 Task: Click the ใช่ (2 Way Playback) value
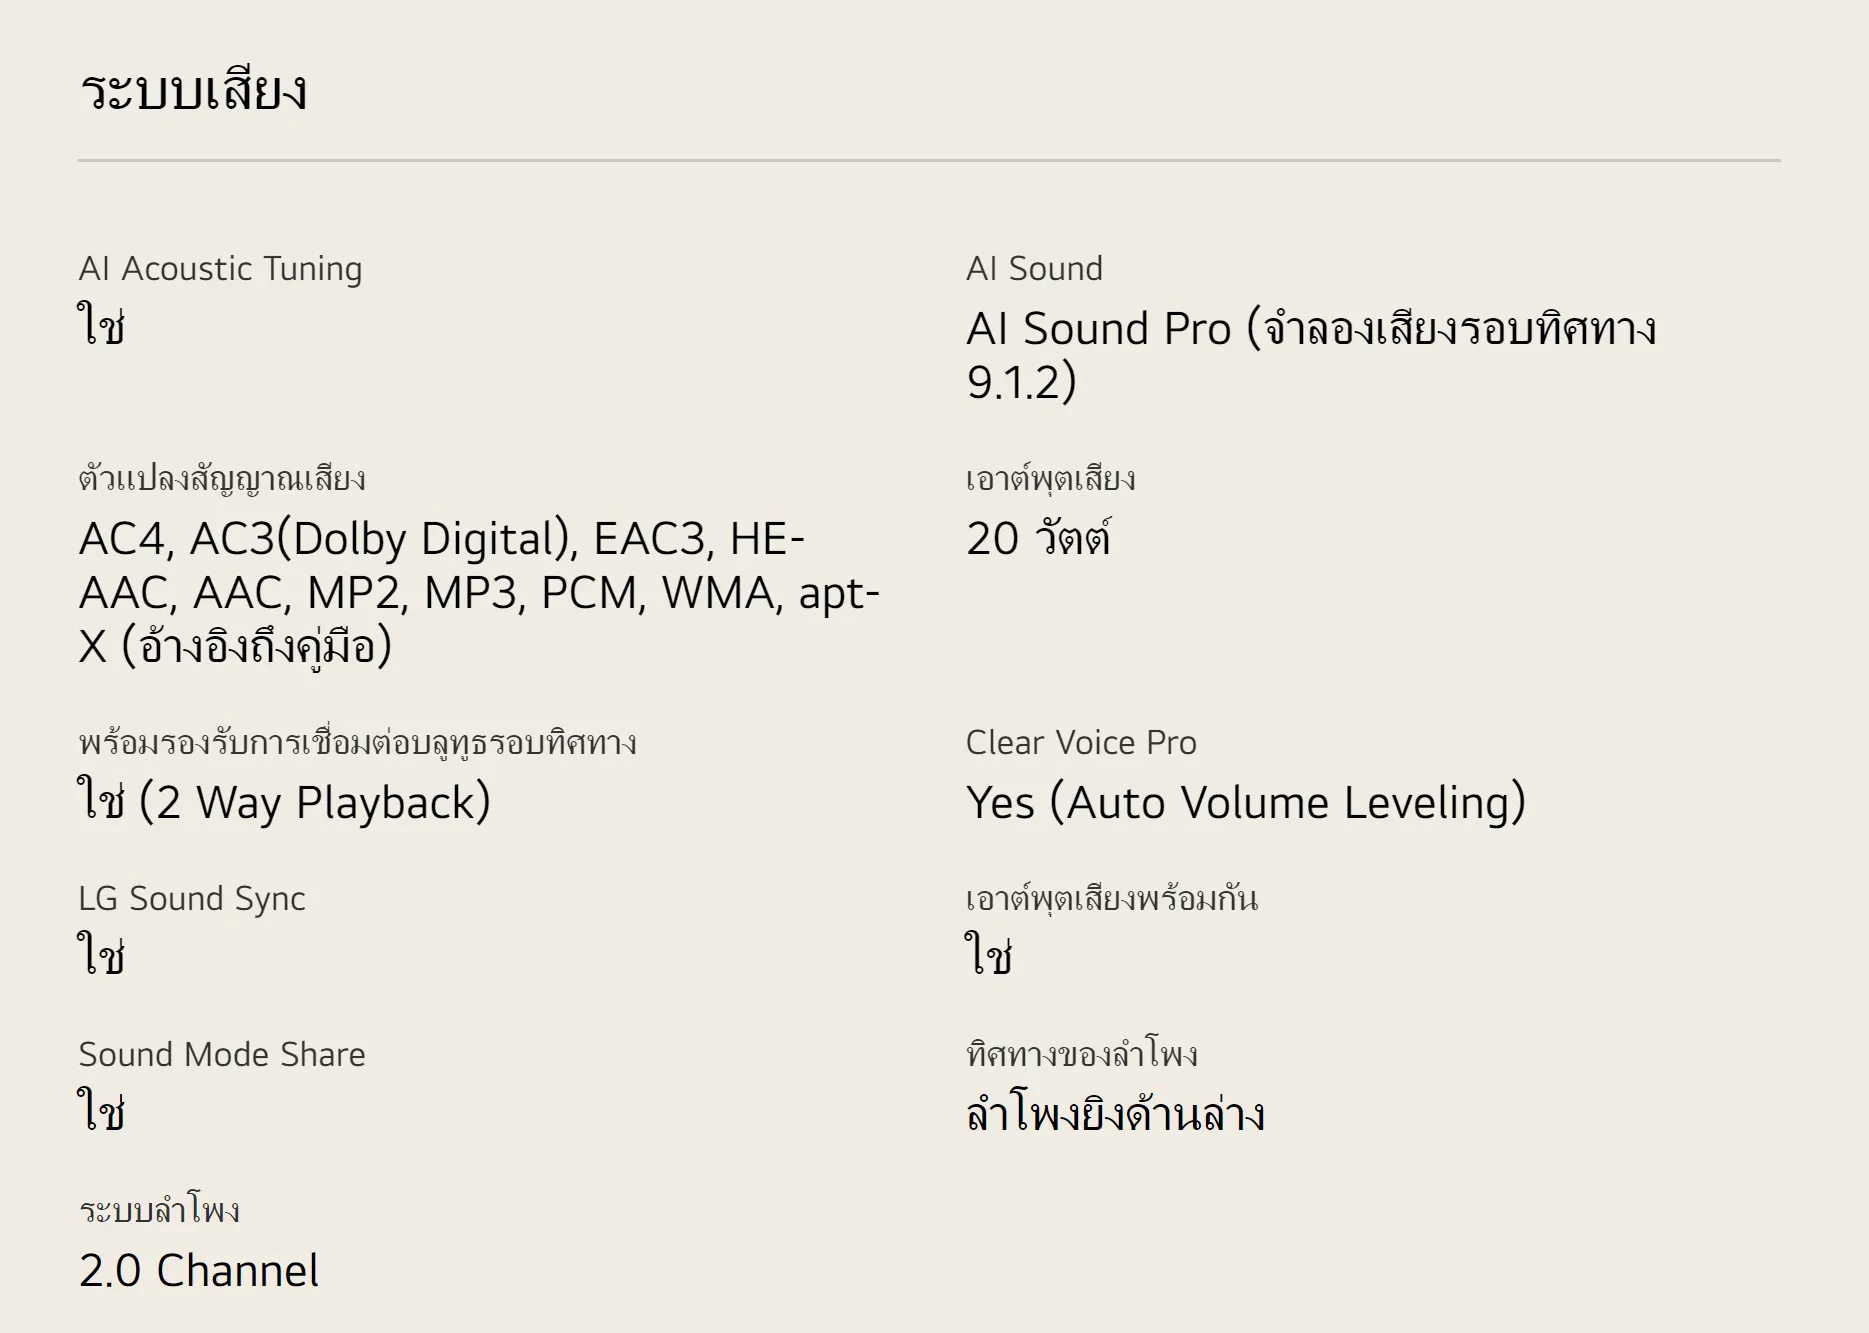(x=284, y=803)
